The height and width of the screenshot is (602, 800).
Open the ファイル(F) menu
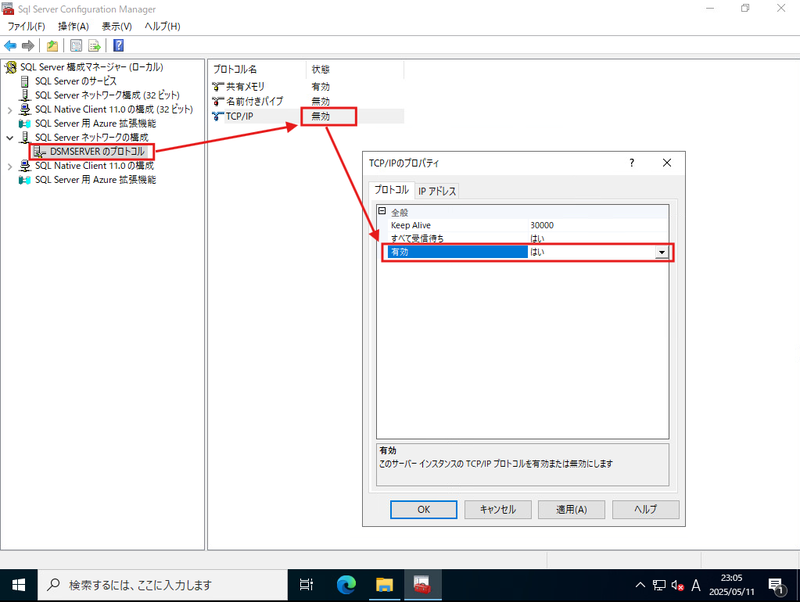[x=27, y=27]
